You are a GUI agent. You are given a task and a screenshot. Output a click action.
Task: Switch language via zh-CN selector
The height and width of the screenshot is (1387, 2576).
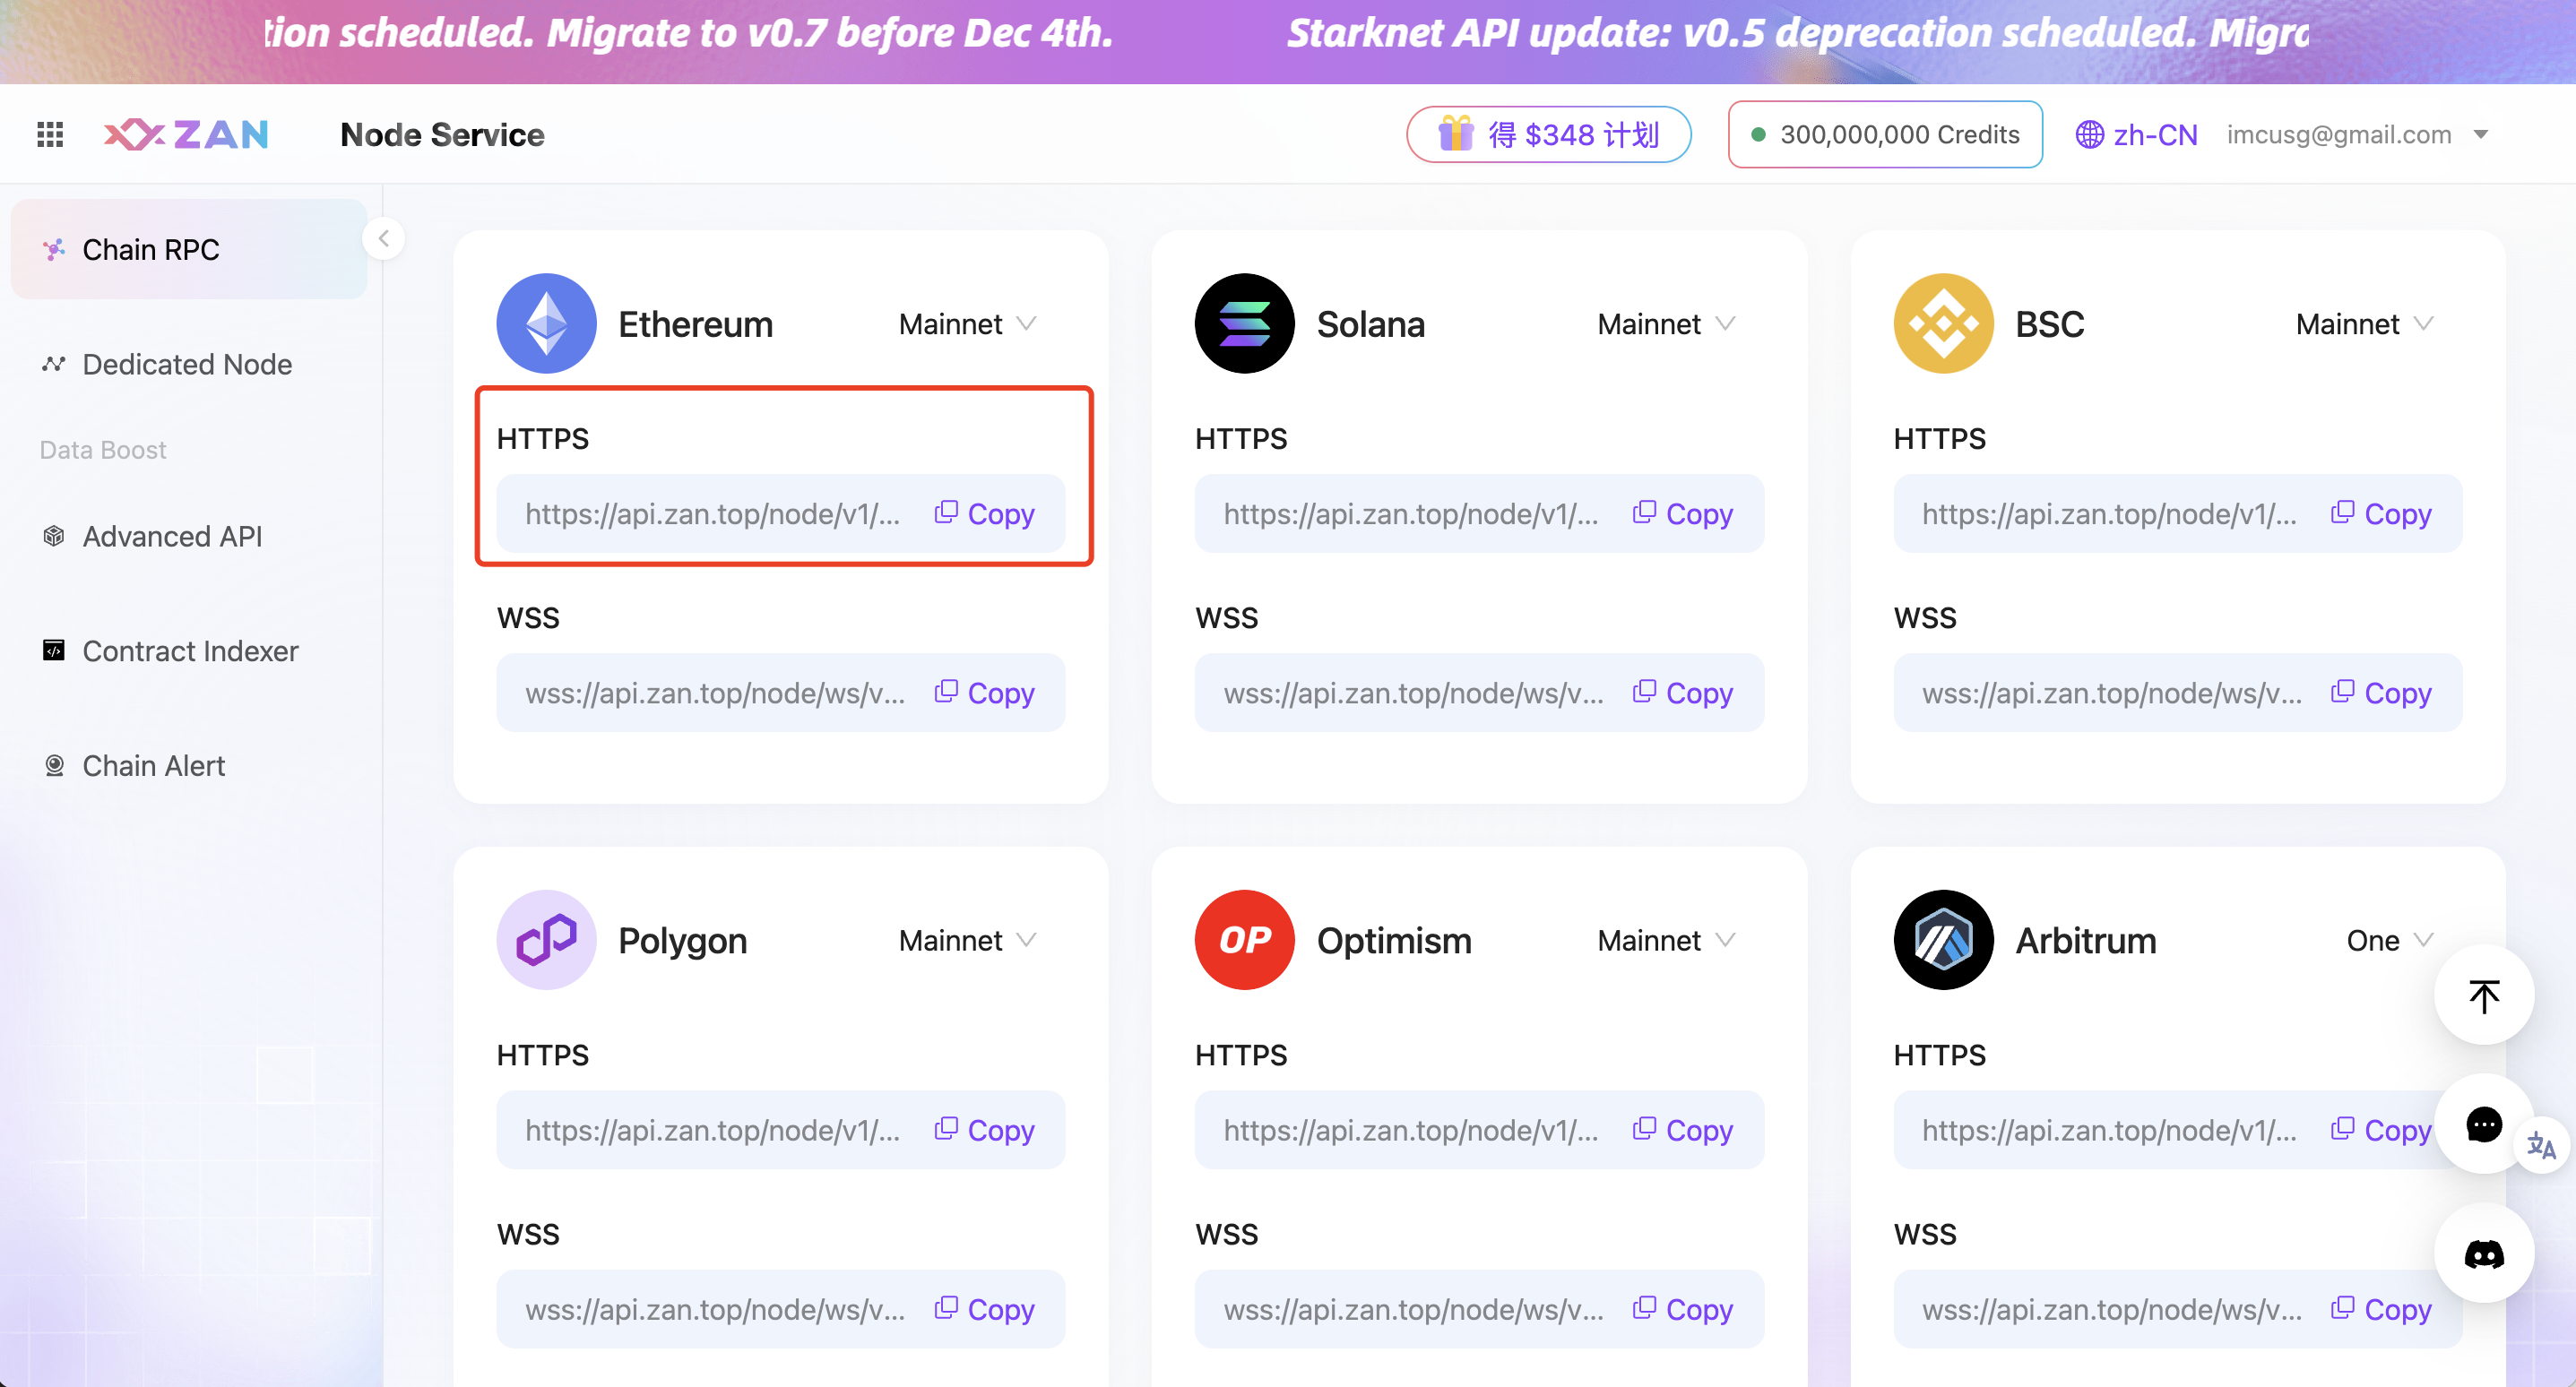[2136, 134]
